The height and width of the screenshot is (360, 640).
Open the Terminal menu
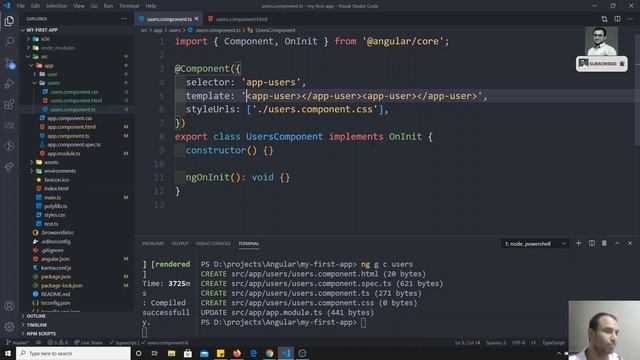129,6
